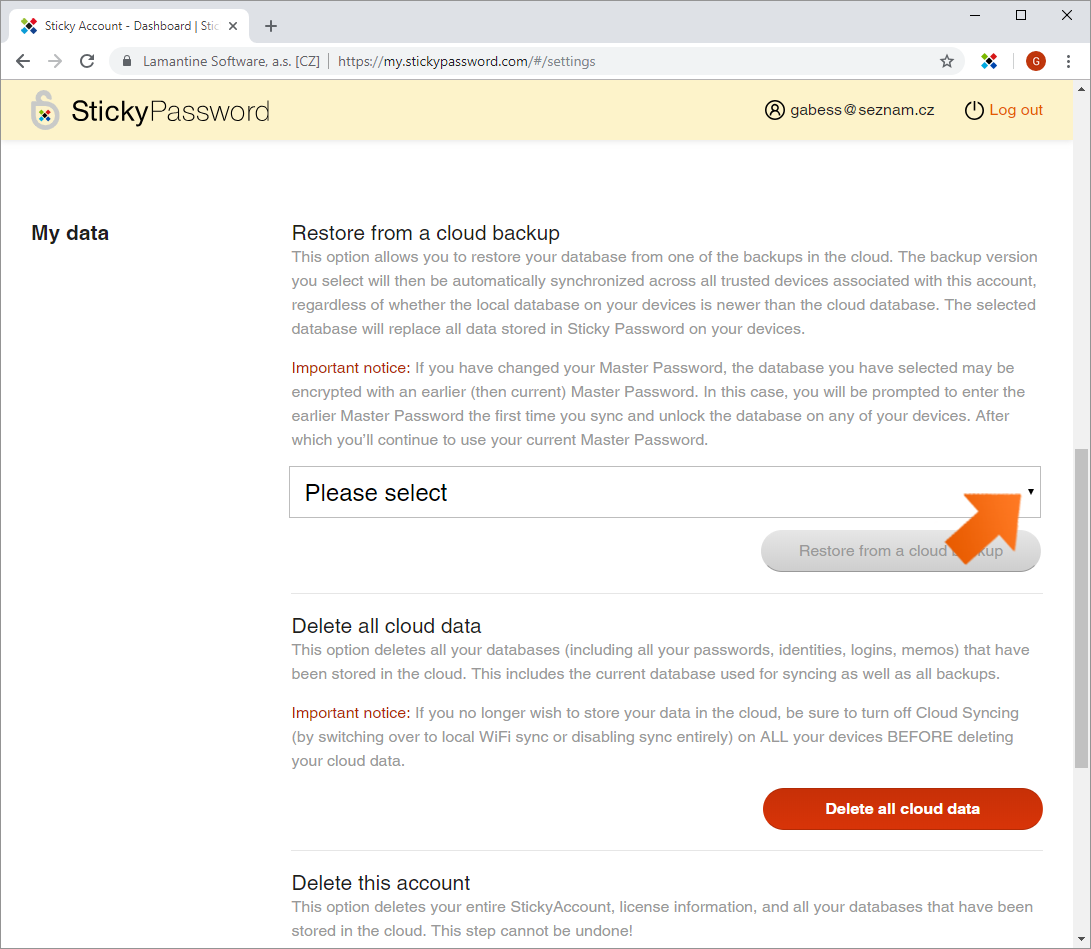Reload the Sticky Account page
Screen dimensions: 1091x949
(87, 61)
